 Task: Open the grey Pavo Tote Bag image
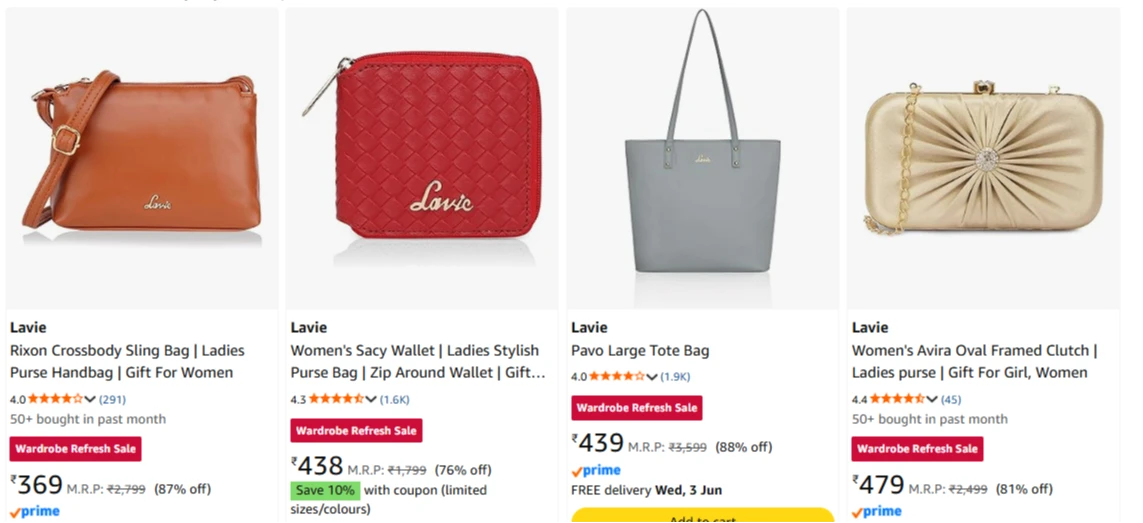click(x=703, y=158)
